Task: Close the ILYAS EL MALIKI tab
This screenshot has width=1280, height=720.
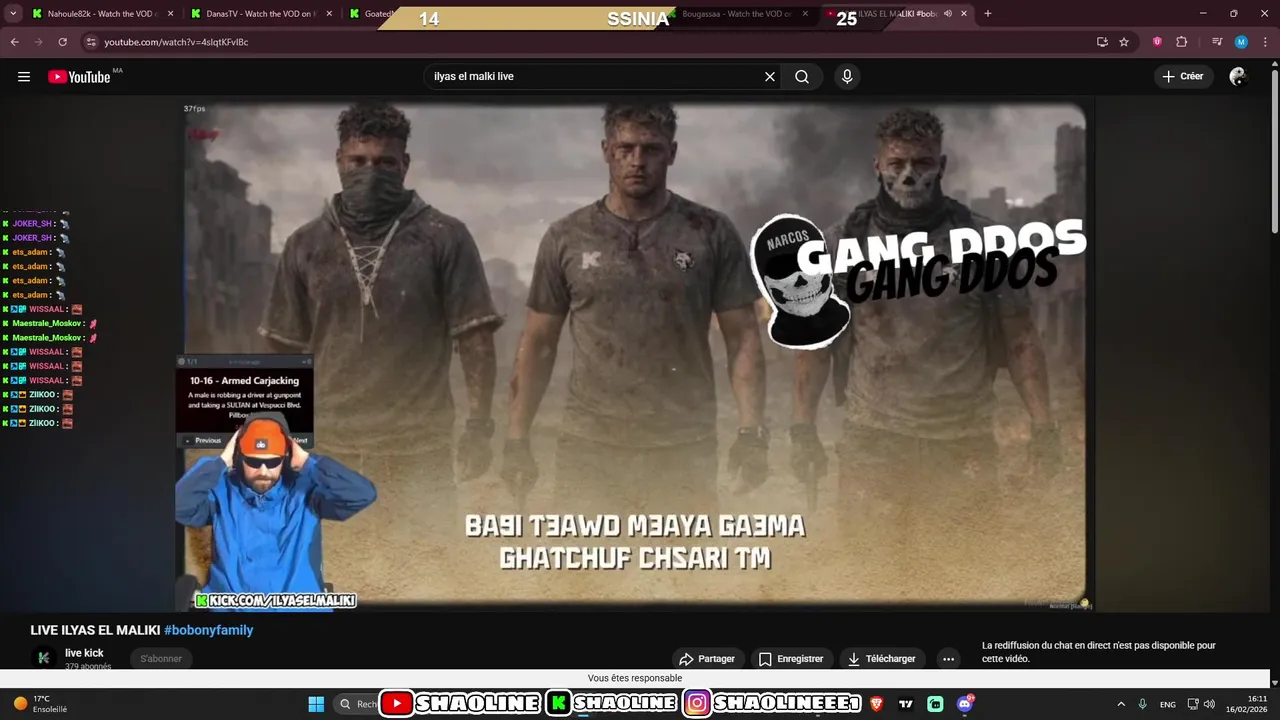Action: point(964,14)
